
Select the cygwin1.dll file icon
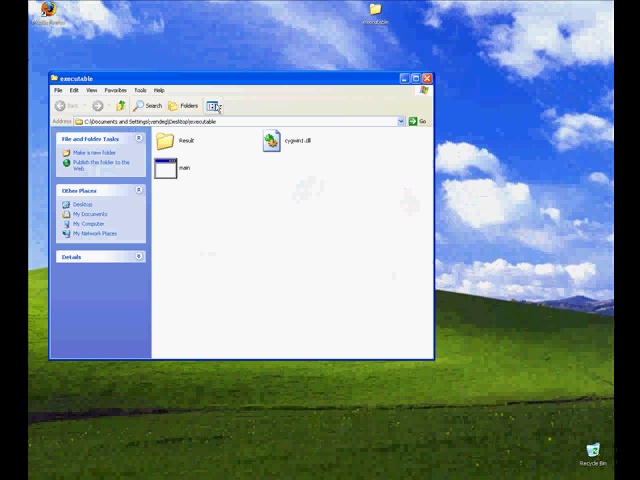pyautogui.click(x=271, y=141)
